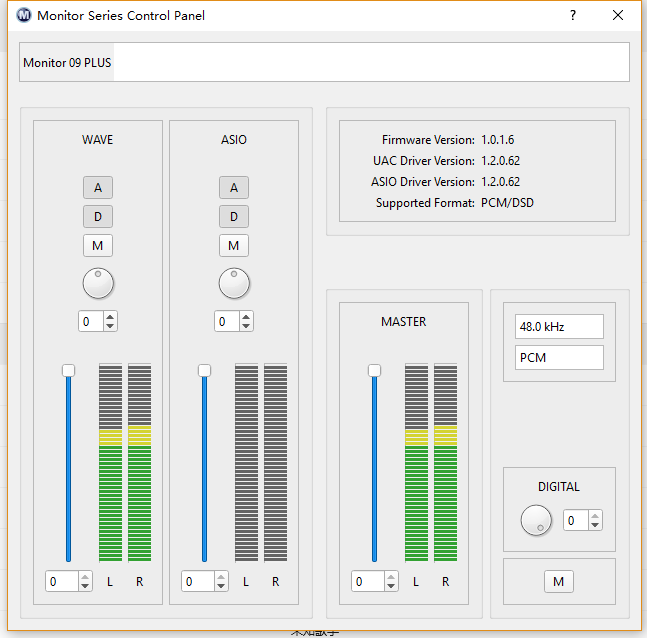This screenshot has width=647, height=638.
Task: Click the DIGITAL volume knob
Action: click(x=536, y=520)
